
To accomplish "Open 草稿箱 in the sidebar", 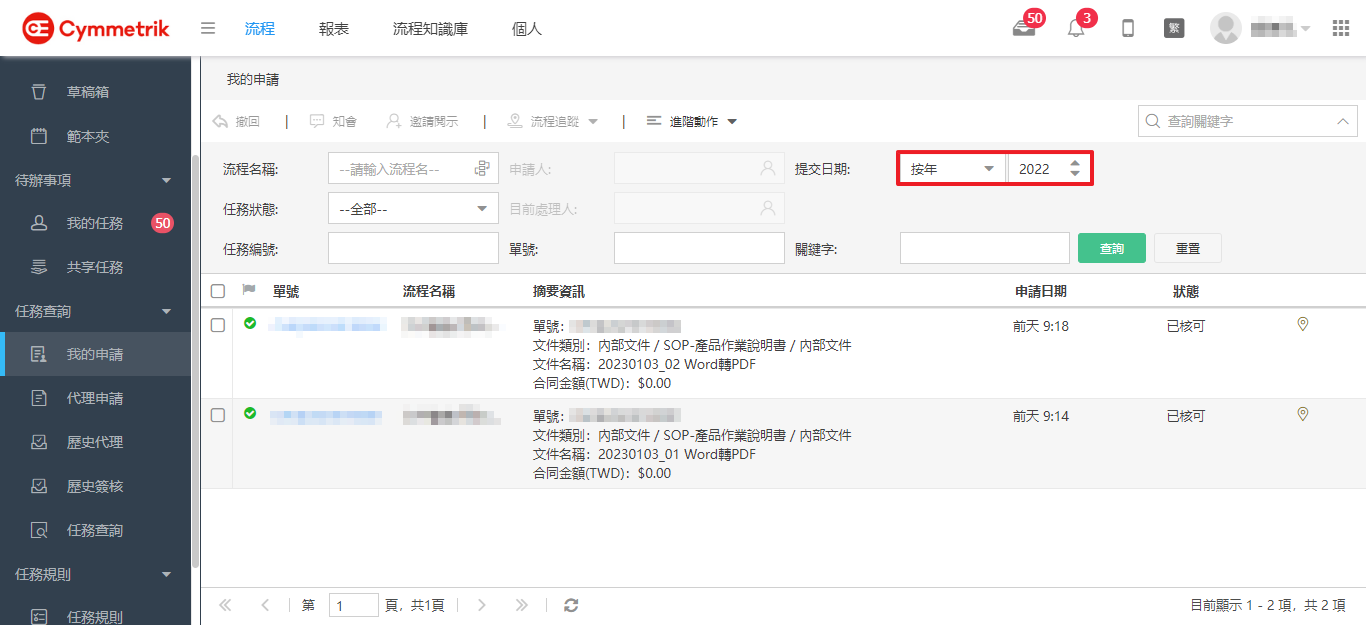I will click(95, 92).
